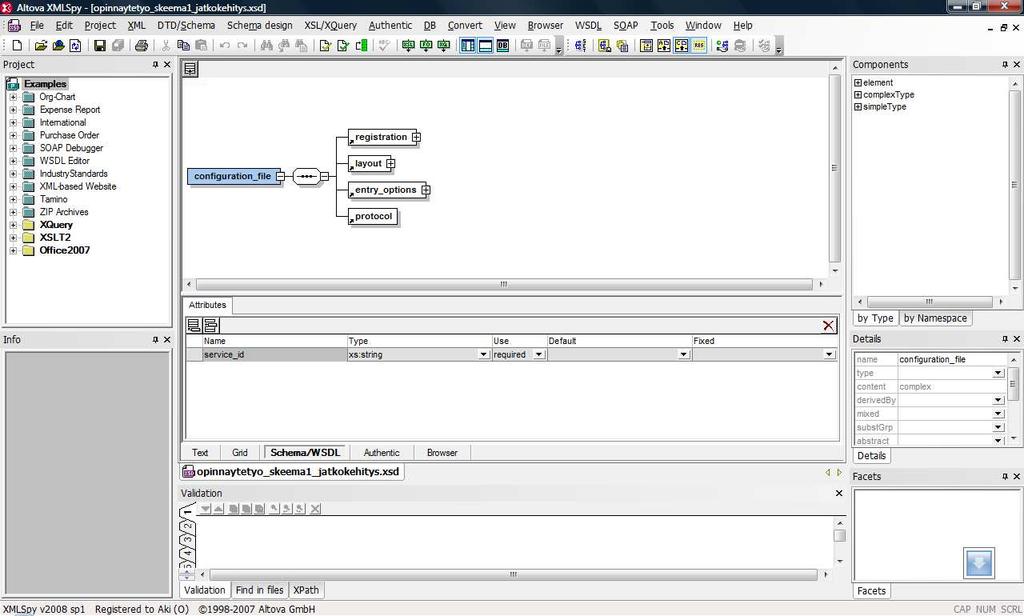The height and width of the screenshot is (616, 1024).
Task: Click the Spelling check ABC icon
Action: tap(384, 46)
